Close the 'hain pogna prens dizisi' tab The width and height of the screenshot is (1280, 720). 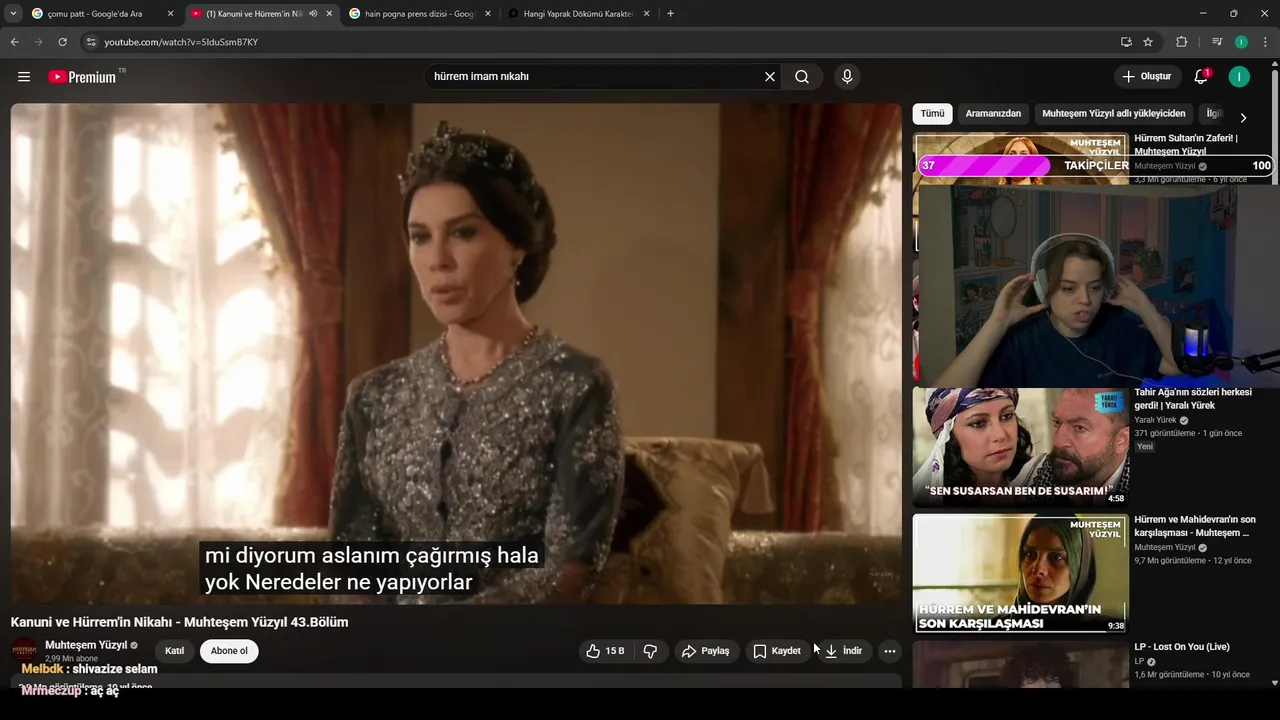pos(488,14)
